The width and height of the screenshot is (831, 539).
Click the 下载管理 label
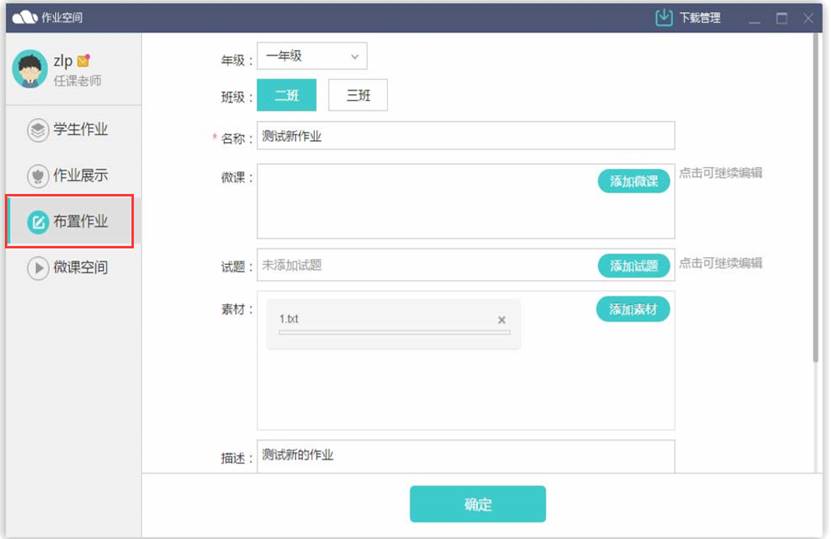(700, 18)
